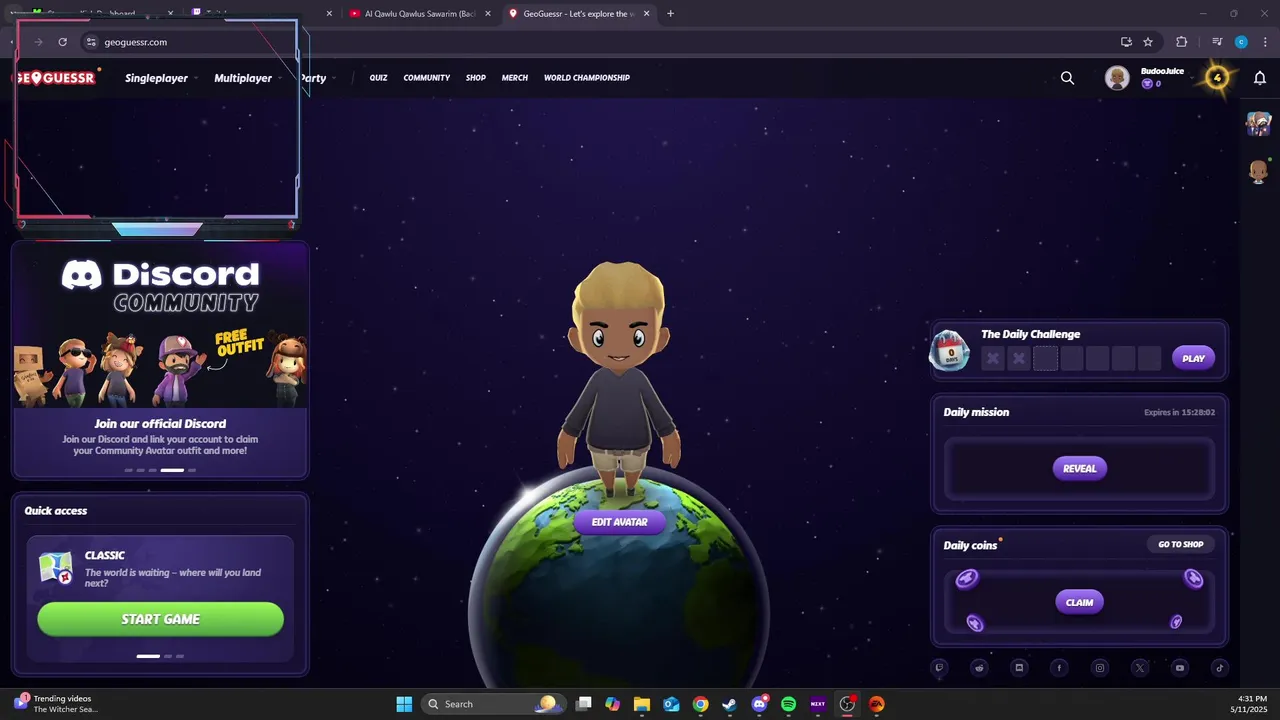
Task: Open the COMMUNITY menu item
Action: pos(427,78)
